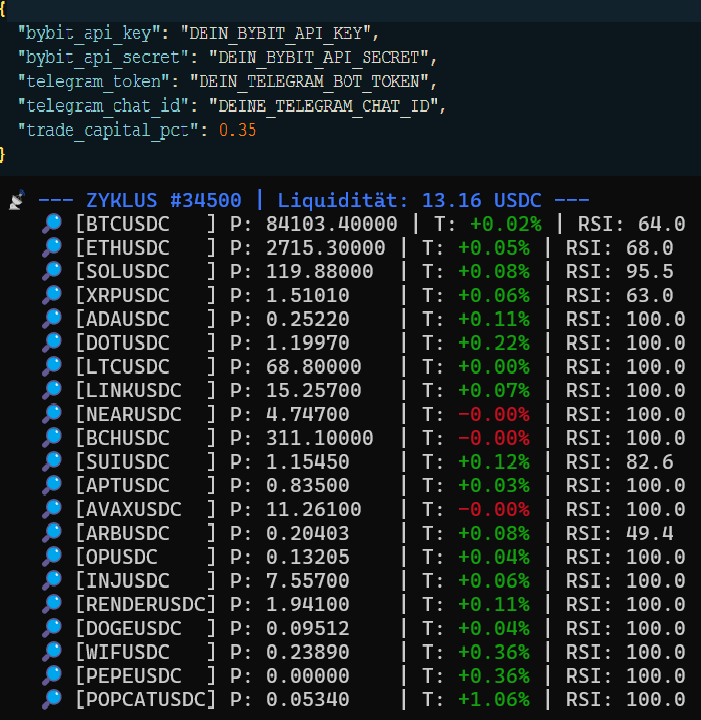The width and height of the screenshot is (701, 720).
Task: Click the ZYKLUS #34500 header text
Action: coord(164,201)
